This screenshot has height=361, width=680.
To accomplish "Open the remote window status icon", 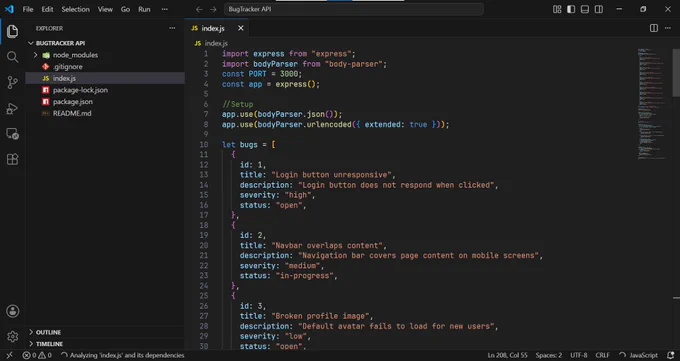I will pos(9,355).
